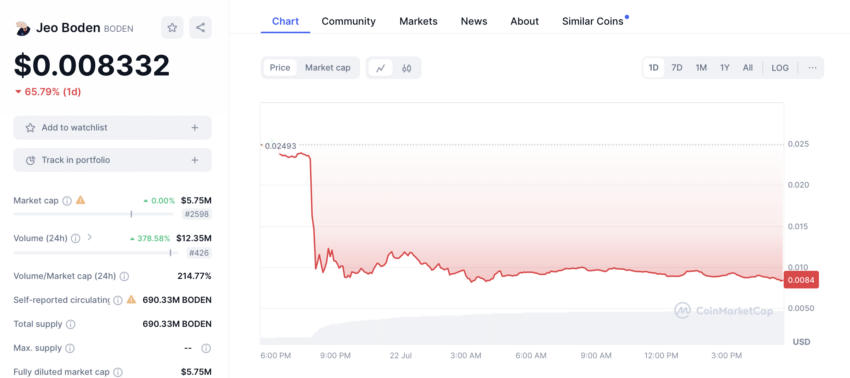
Task: Expand Add to watlist plus sign
Action: [x=195, y=128]
